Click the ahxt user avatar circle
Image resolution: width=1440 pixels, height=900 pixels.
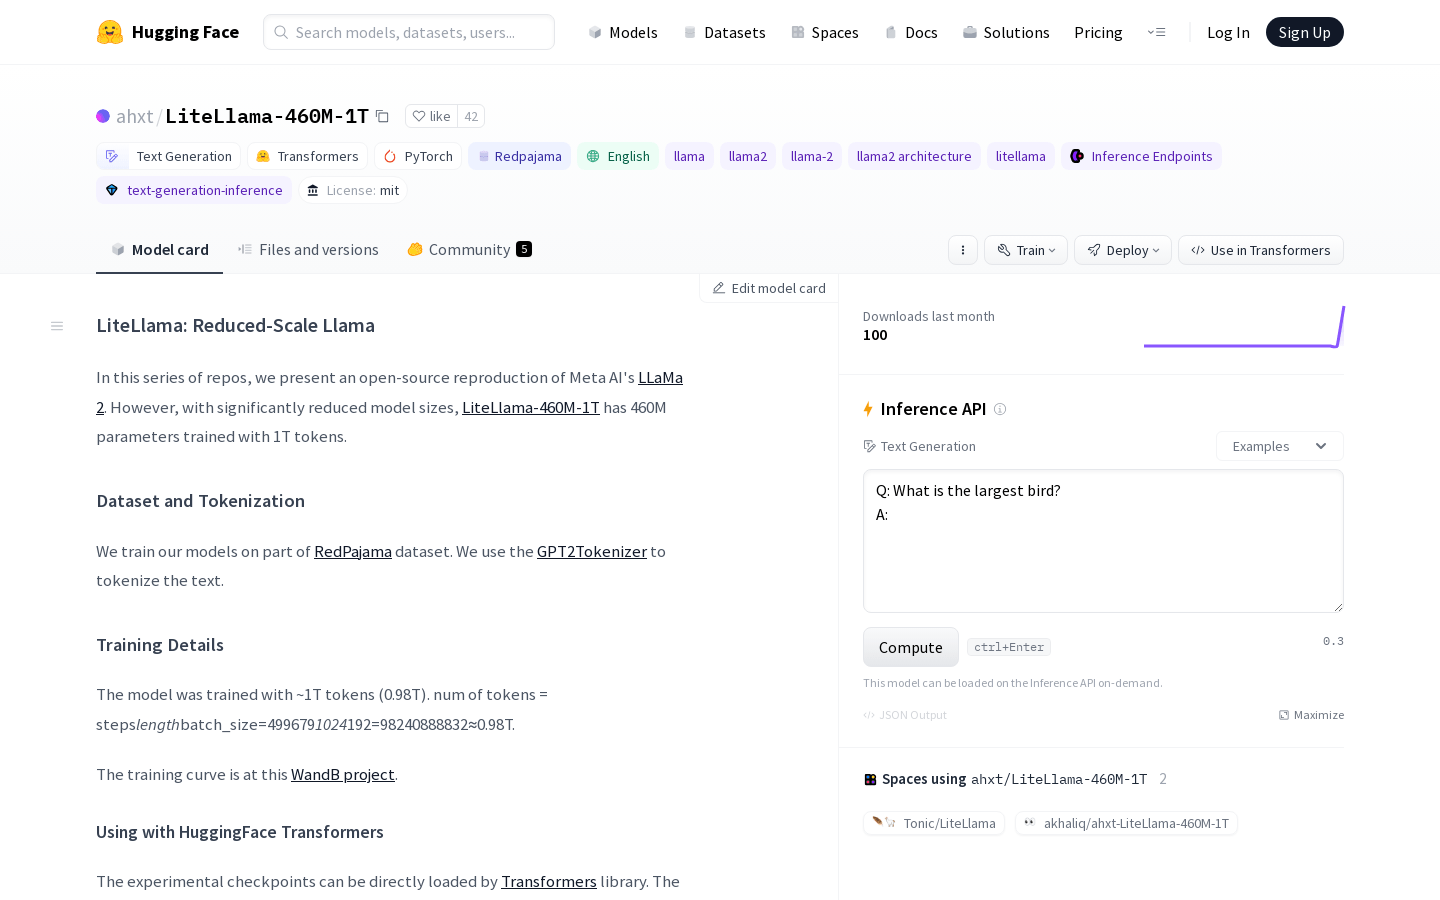pyautogui.click(x=103, y=116)
